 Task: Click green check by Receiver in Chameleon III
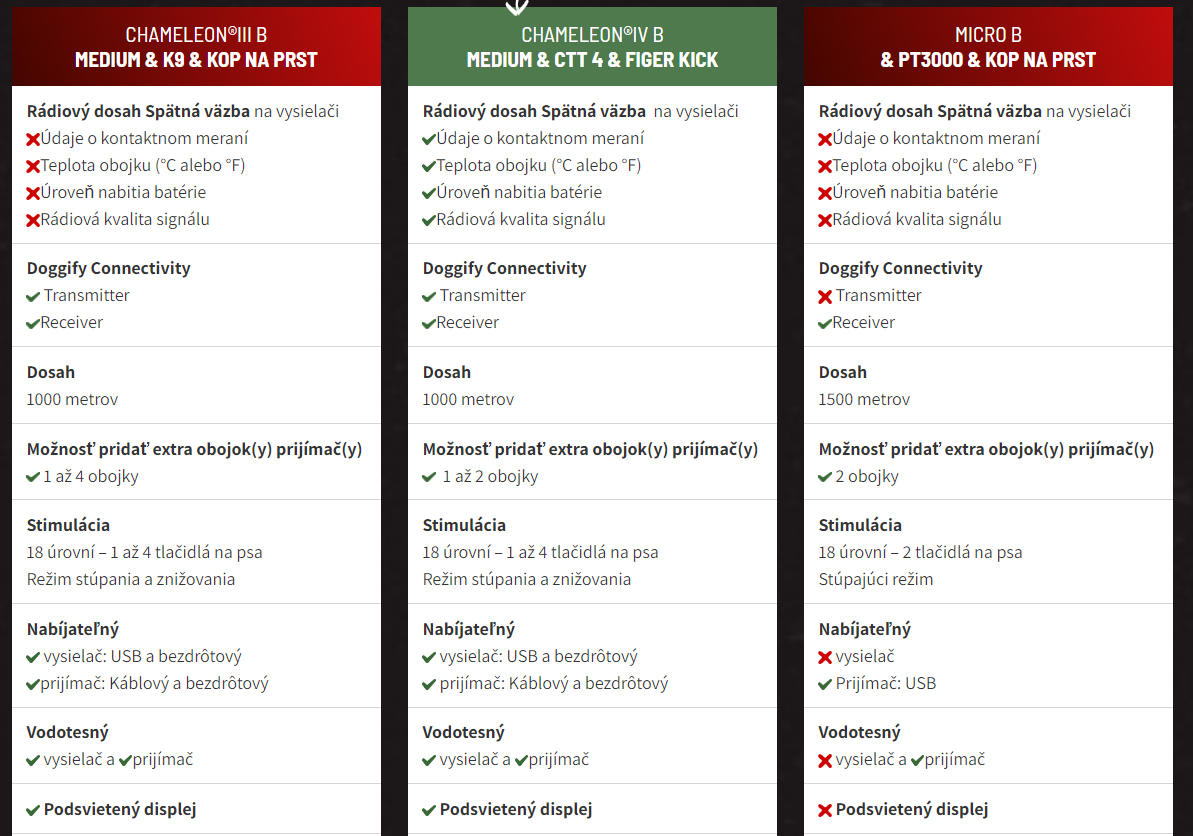(33, 323)
